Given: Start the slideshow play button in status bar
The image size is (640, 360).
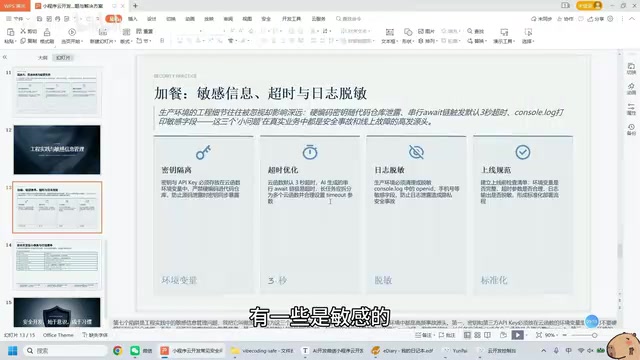Looking at the screenshot, I should pyautogui.click(x=518, y=335).
